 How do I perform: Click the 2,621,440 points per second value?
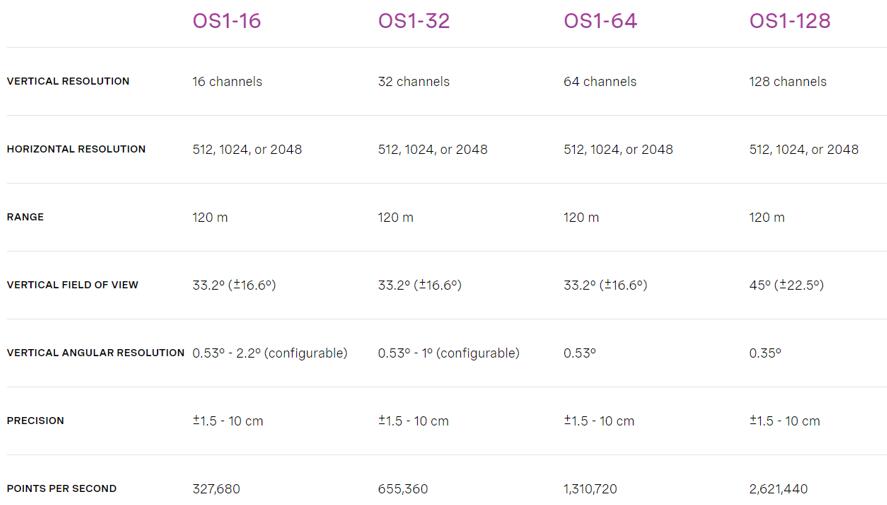pyautogui.click(x=778, y=489)
